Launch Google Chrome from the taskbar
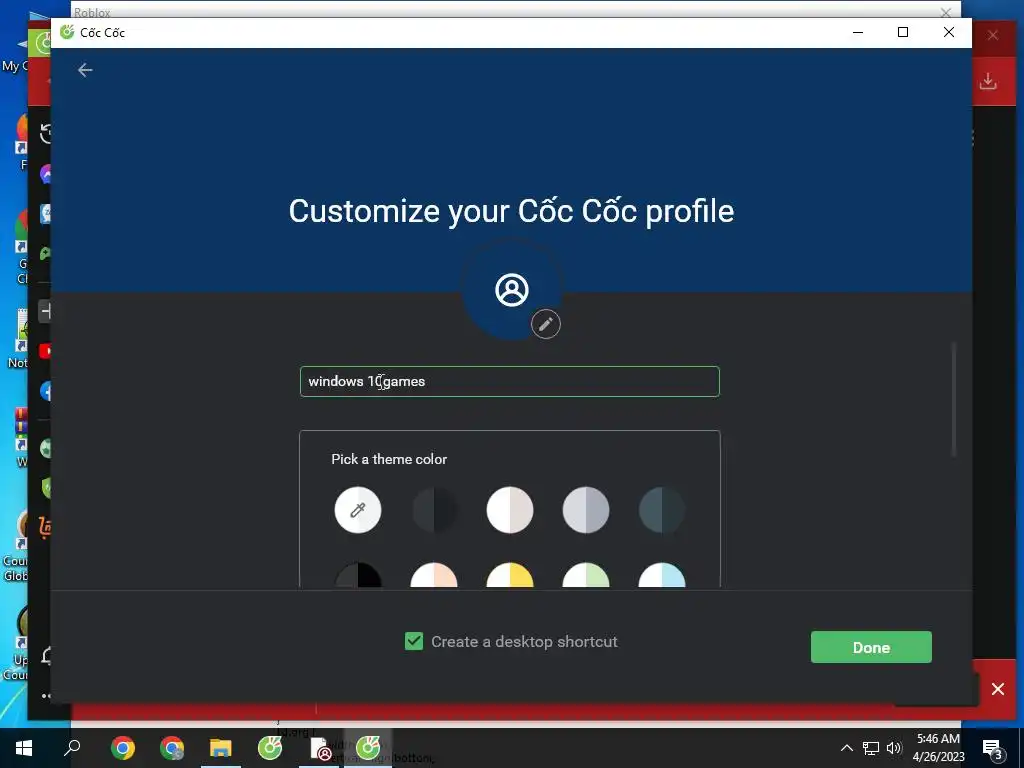 123,748
